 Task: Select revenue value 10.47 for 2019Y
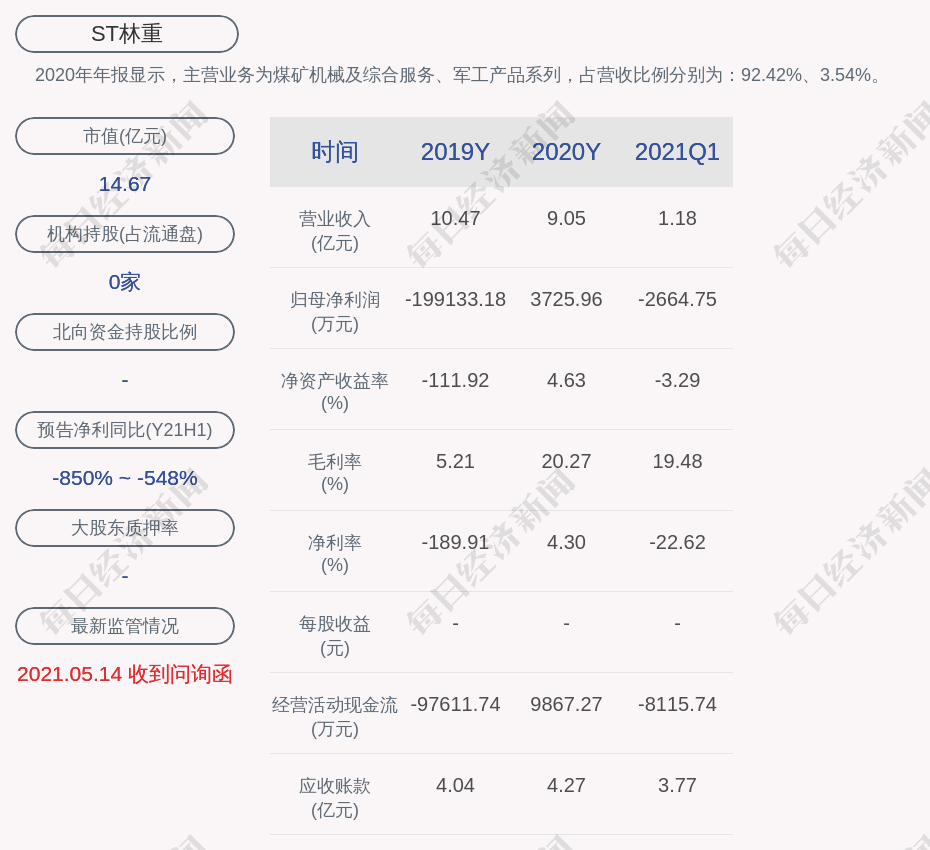click(x=455, y=218)
